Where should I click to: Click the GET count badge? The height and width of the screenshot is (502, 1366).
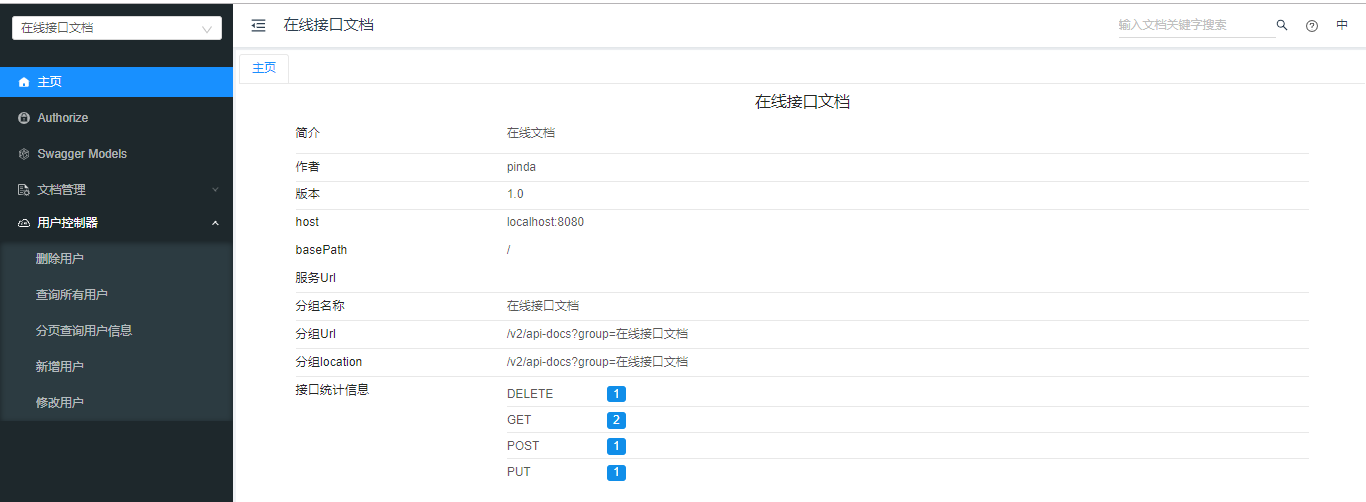tap(616, 420)
